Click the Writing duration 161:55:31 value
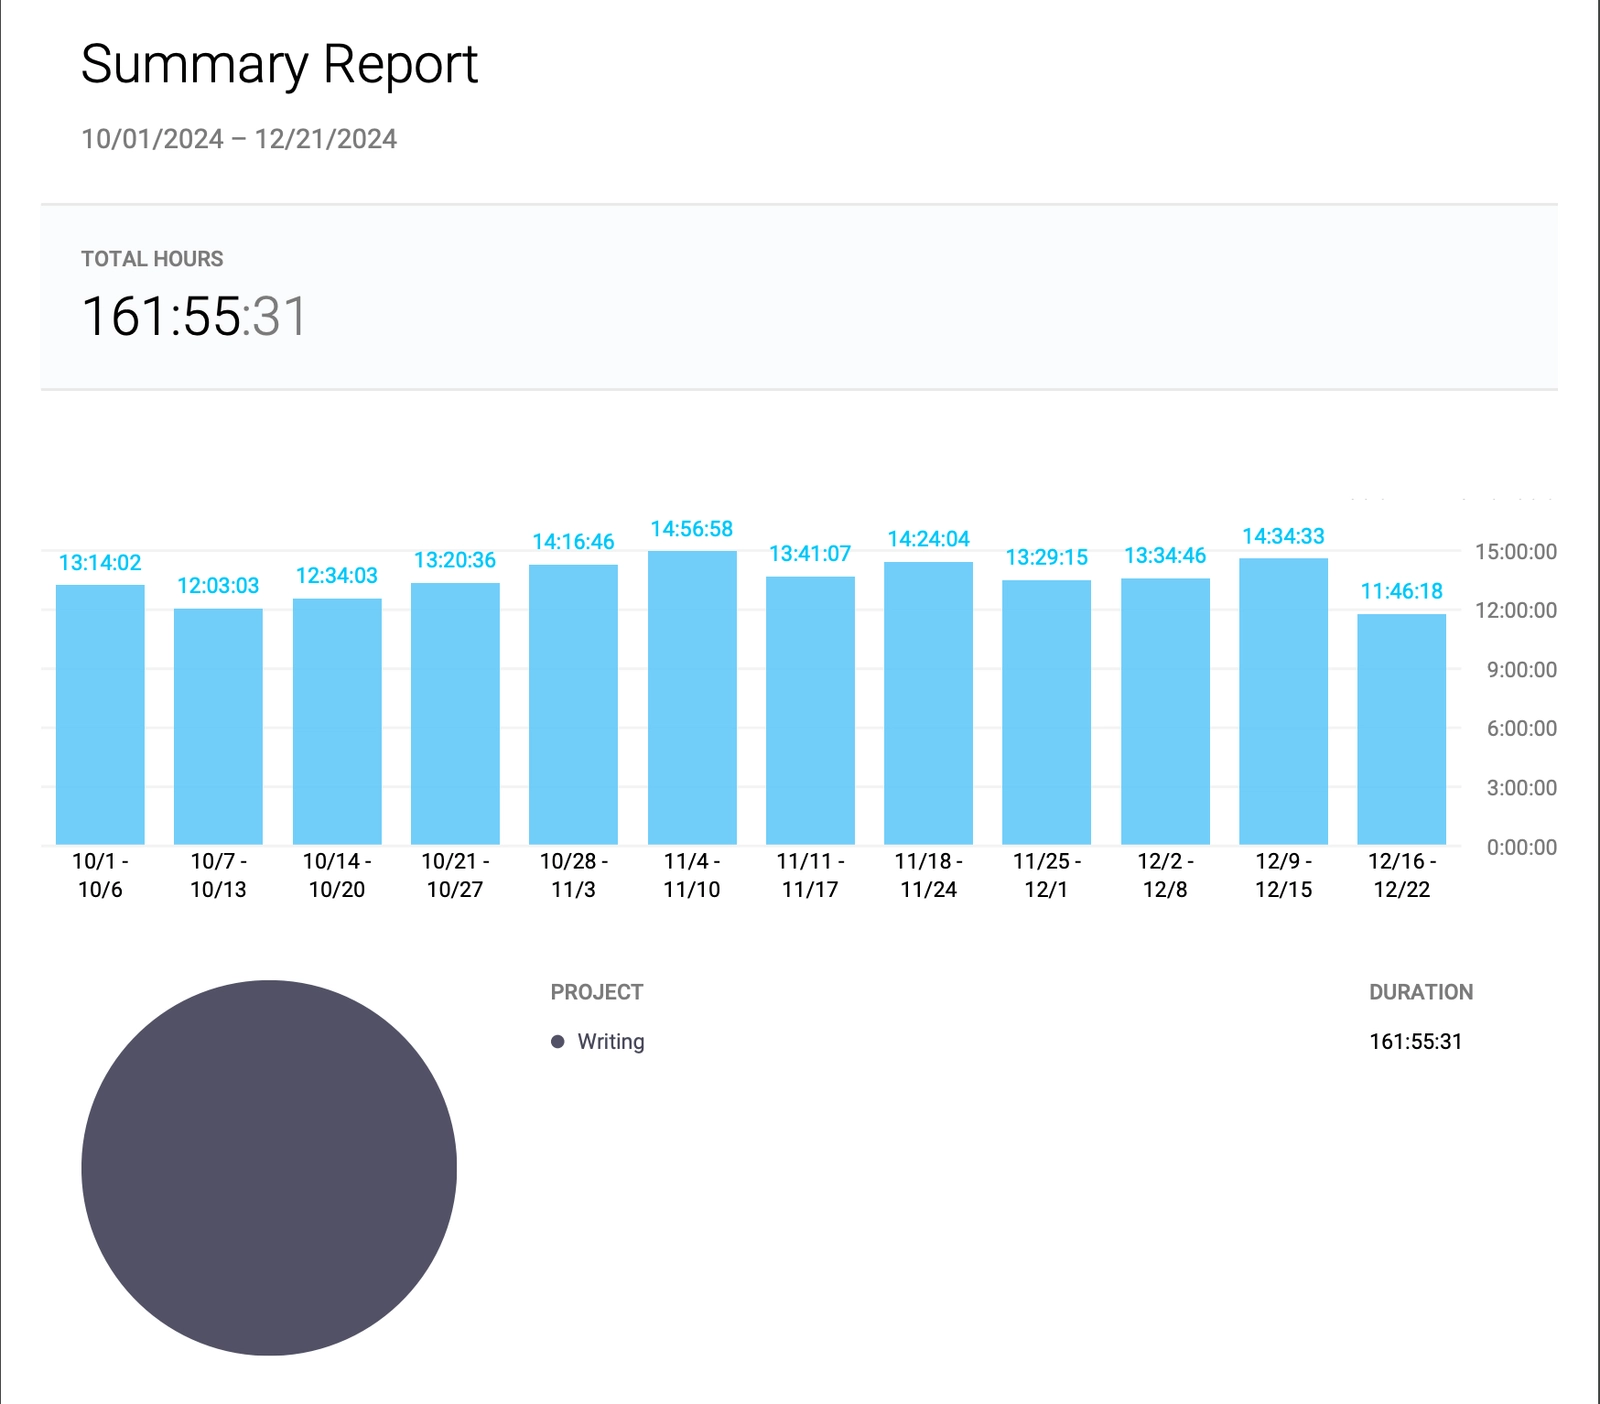Image resolution: width=1600 pixels, height=1404 pixels. pos(1415,1042)
